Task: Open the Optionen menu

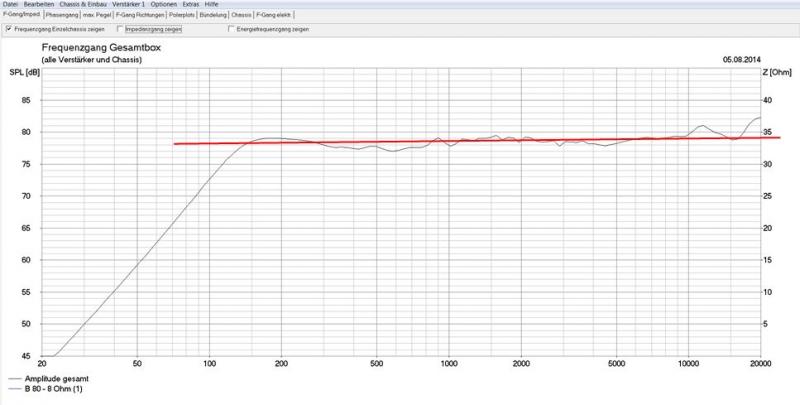Action: (x=164, y=4)
